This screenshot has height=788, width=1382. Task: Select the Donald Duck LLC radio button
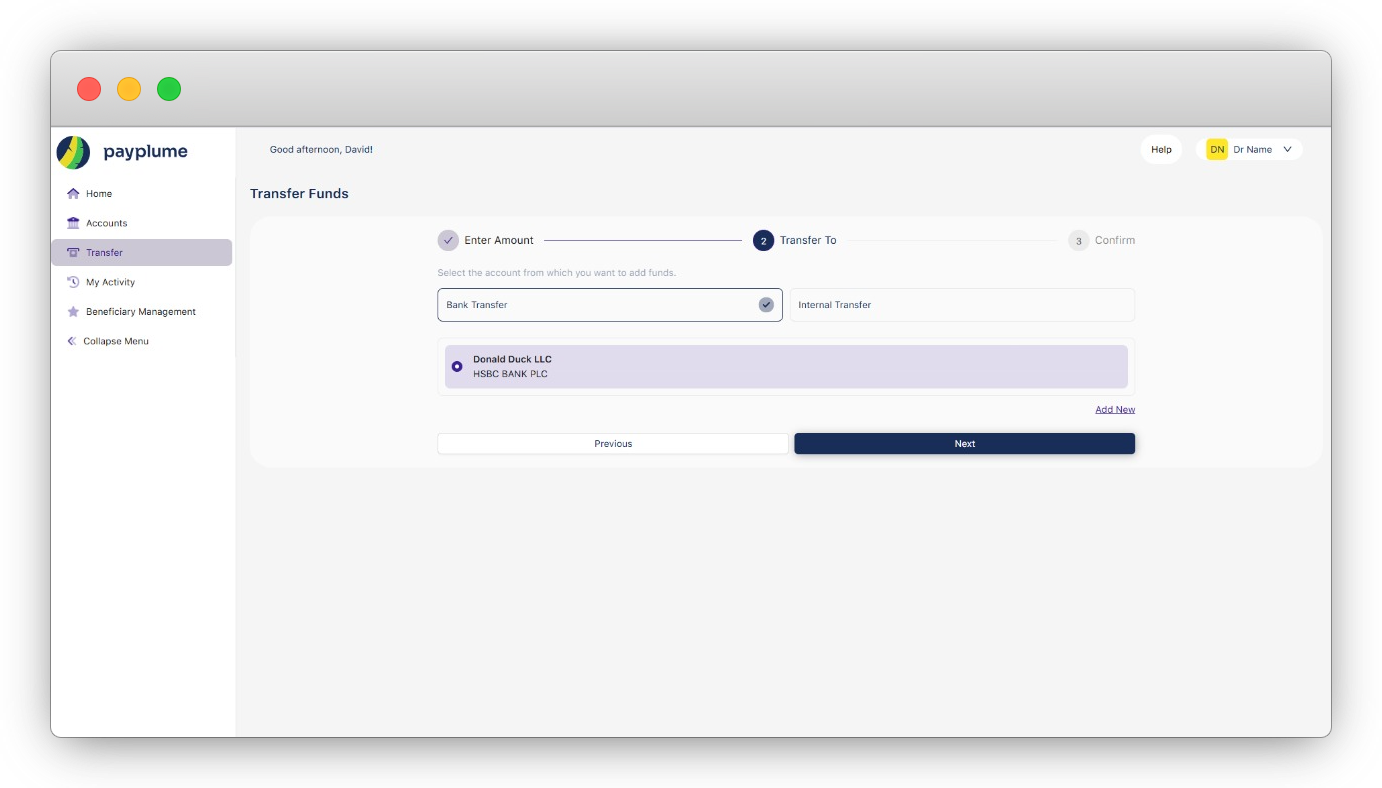(457, 367)
